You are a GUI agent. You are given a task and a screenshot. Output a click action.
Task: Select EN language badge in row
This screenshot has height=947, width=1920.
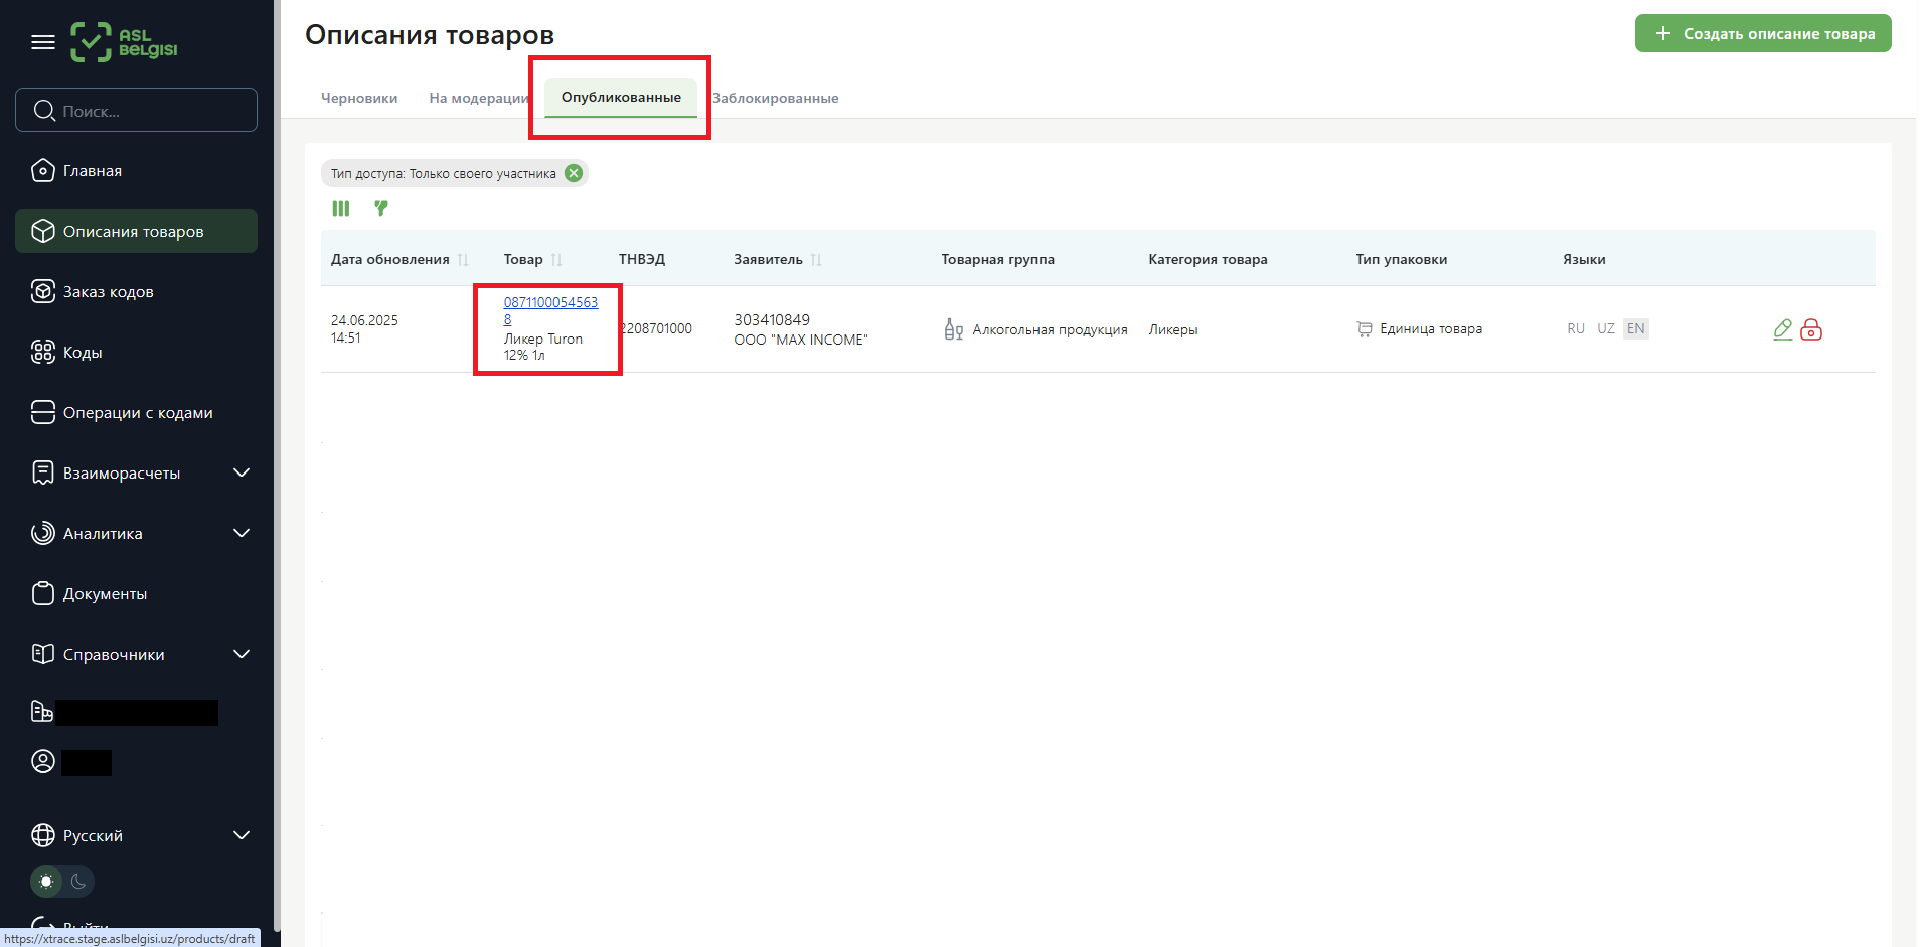point(1635,328)
